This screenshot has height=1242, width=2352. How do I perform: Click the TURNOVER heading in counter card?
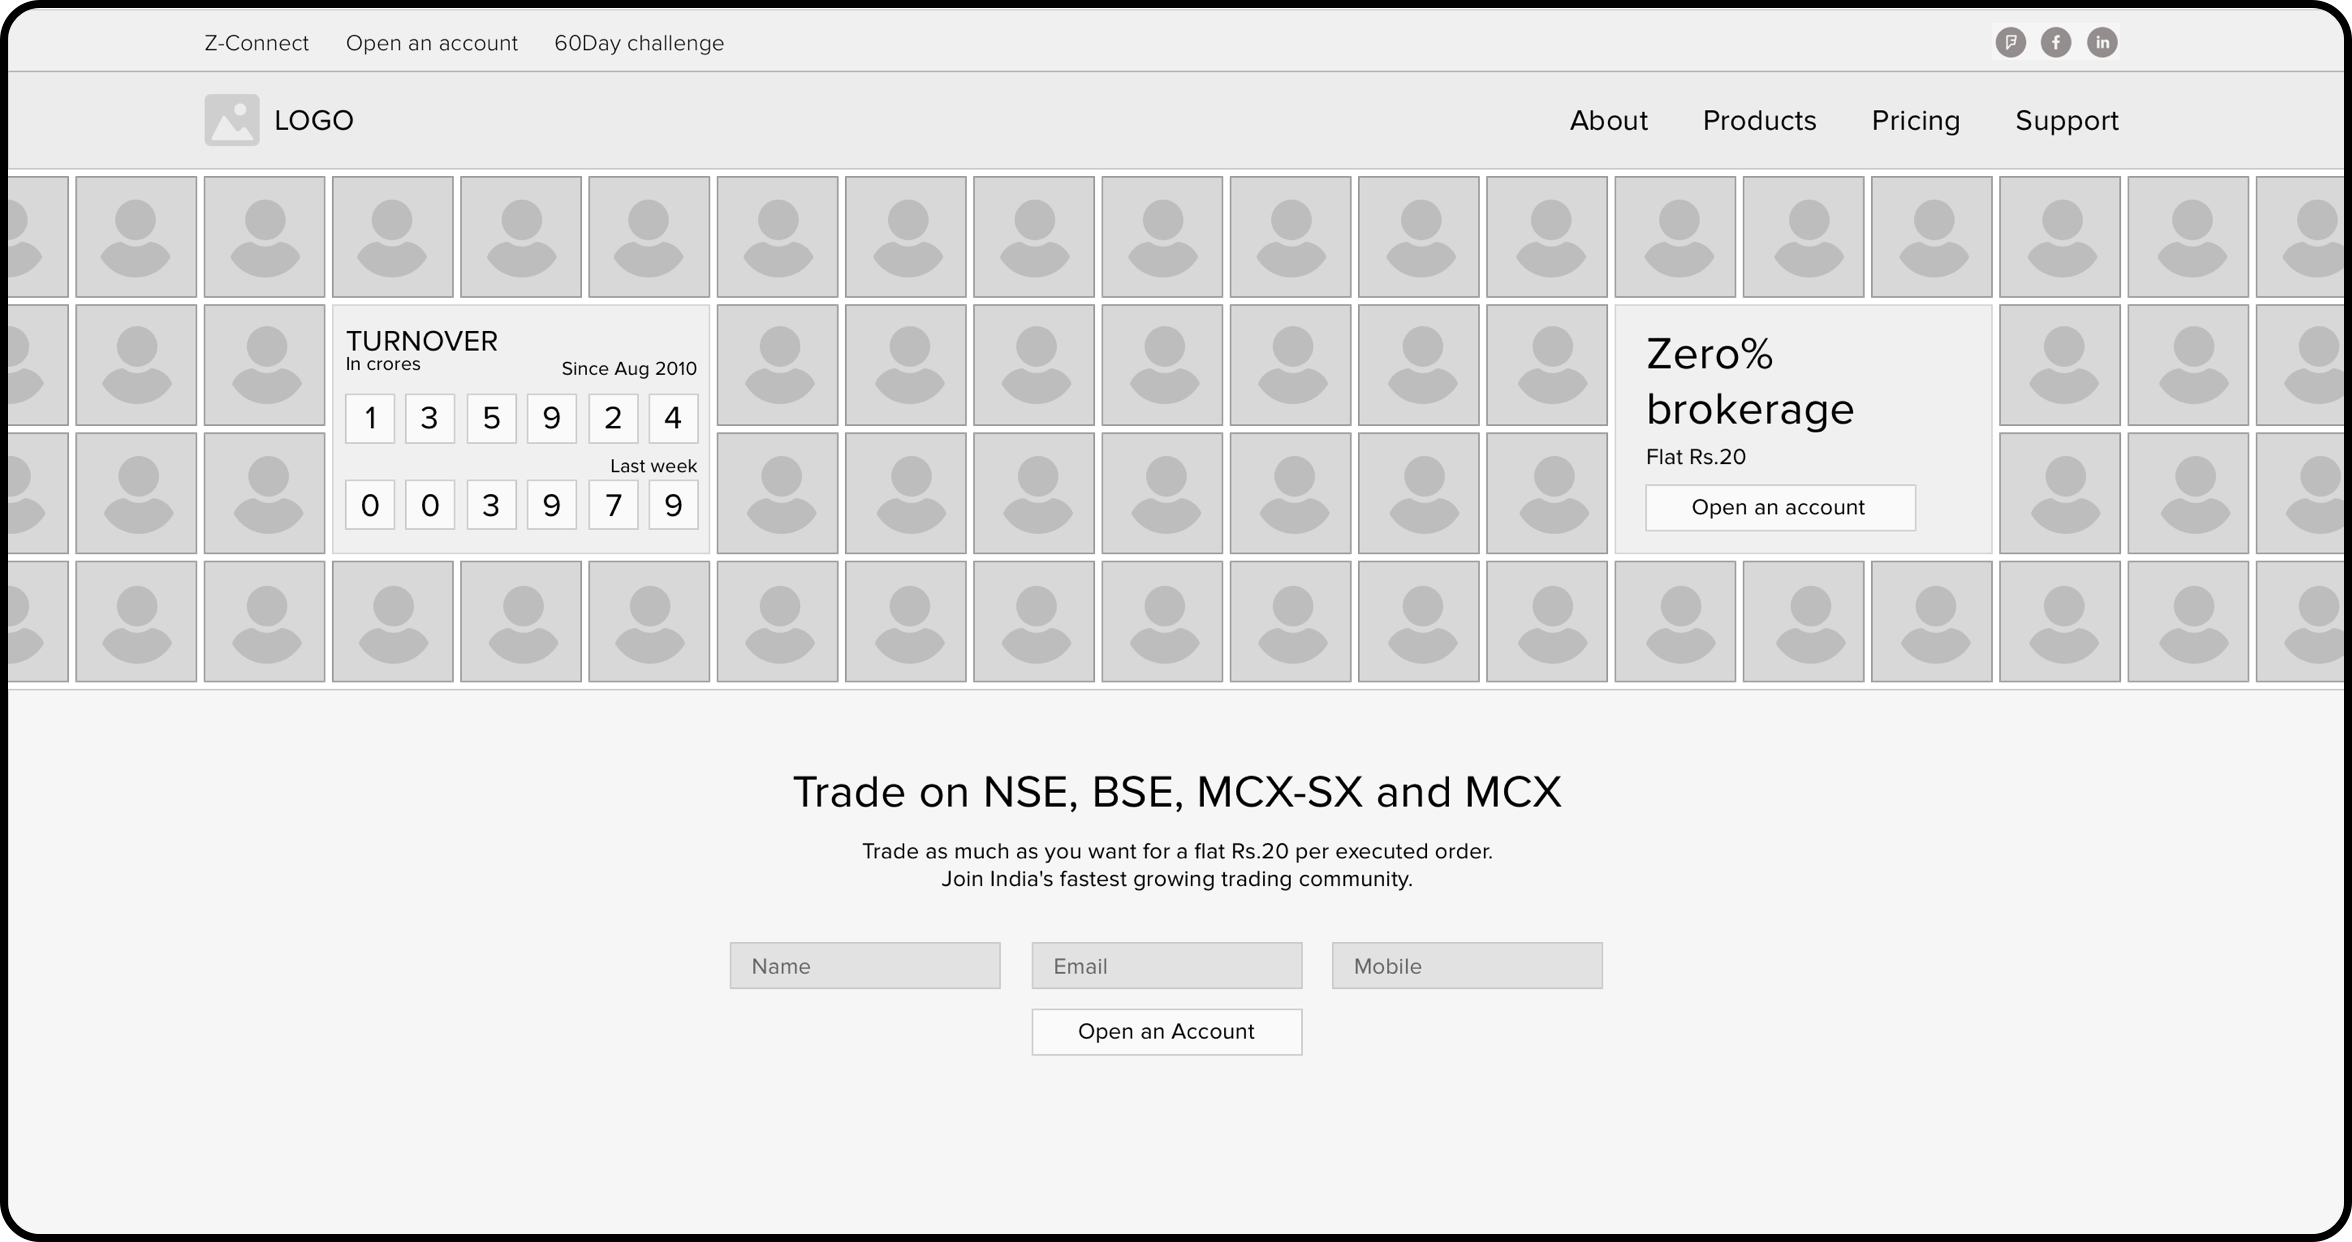(421, 341)
